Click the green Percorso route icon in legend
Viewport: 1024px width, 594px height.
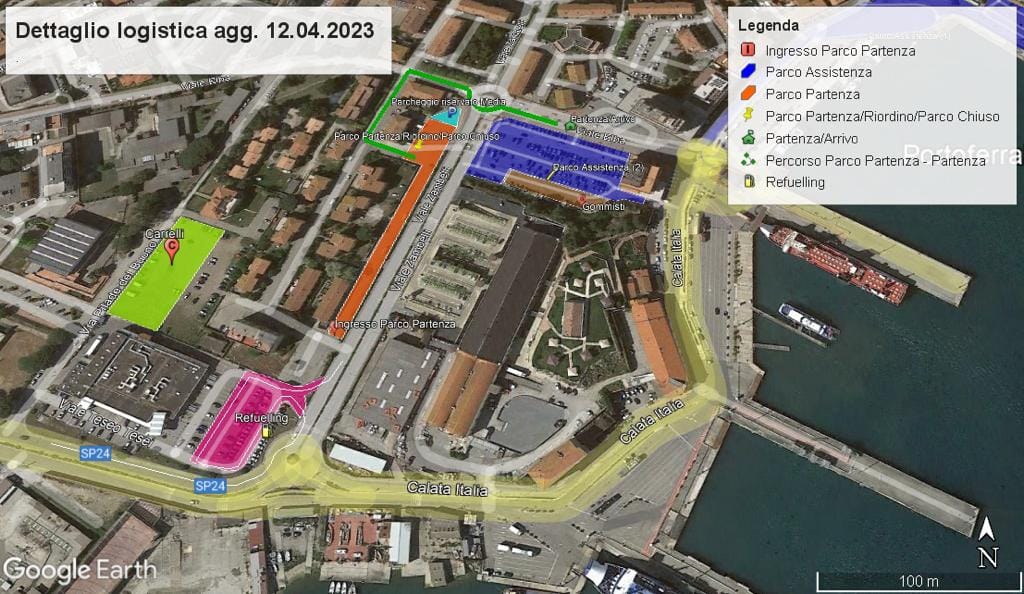coord(747,160)
